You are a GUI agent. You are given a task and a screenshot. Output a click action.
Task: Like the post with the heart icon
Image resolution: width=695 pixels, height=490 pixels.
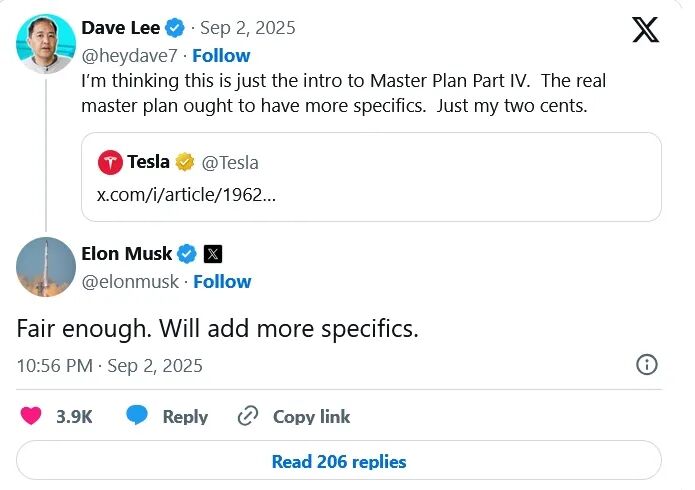coord(31,416)
